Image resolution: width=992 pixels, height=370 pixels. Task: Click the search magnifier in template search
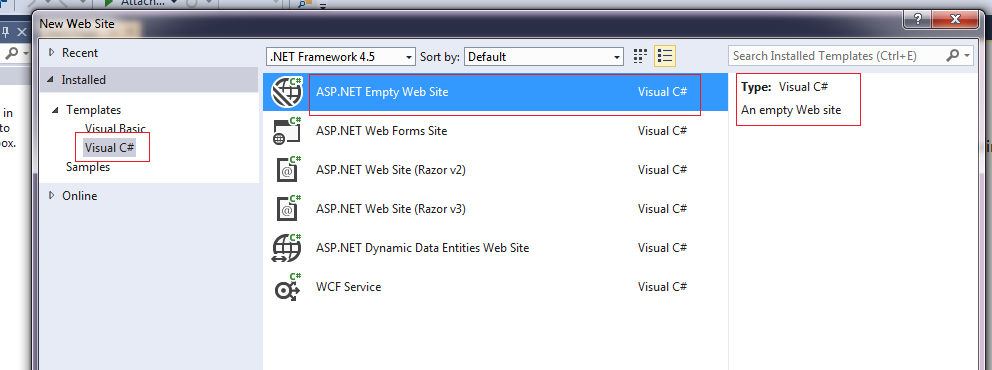pos(952,56)
